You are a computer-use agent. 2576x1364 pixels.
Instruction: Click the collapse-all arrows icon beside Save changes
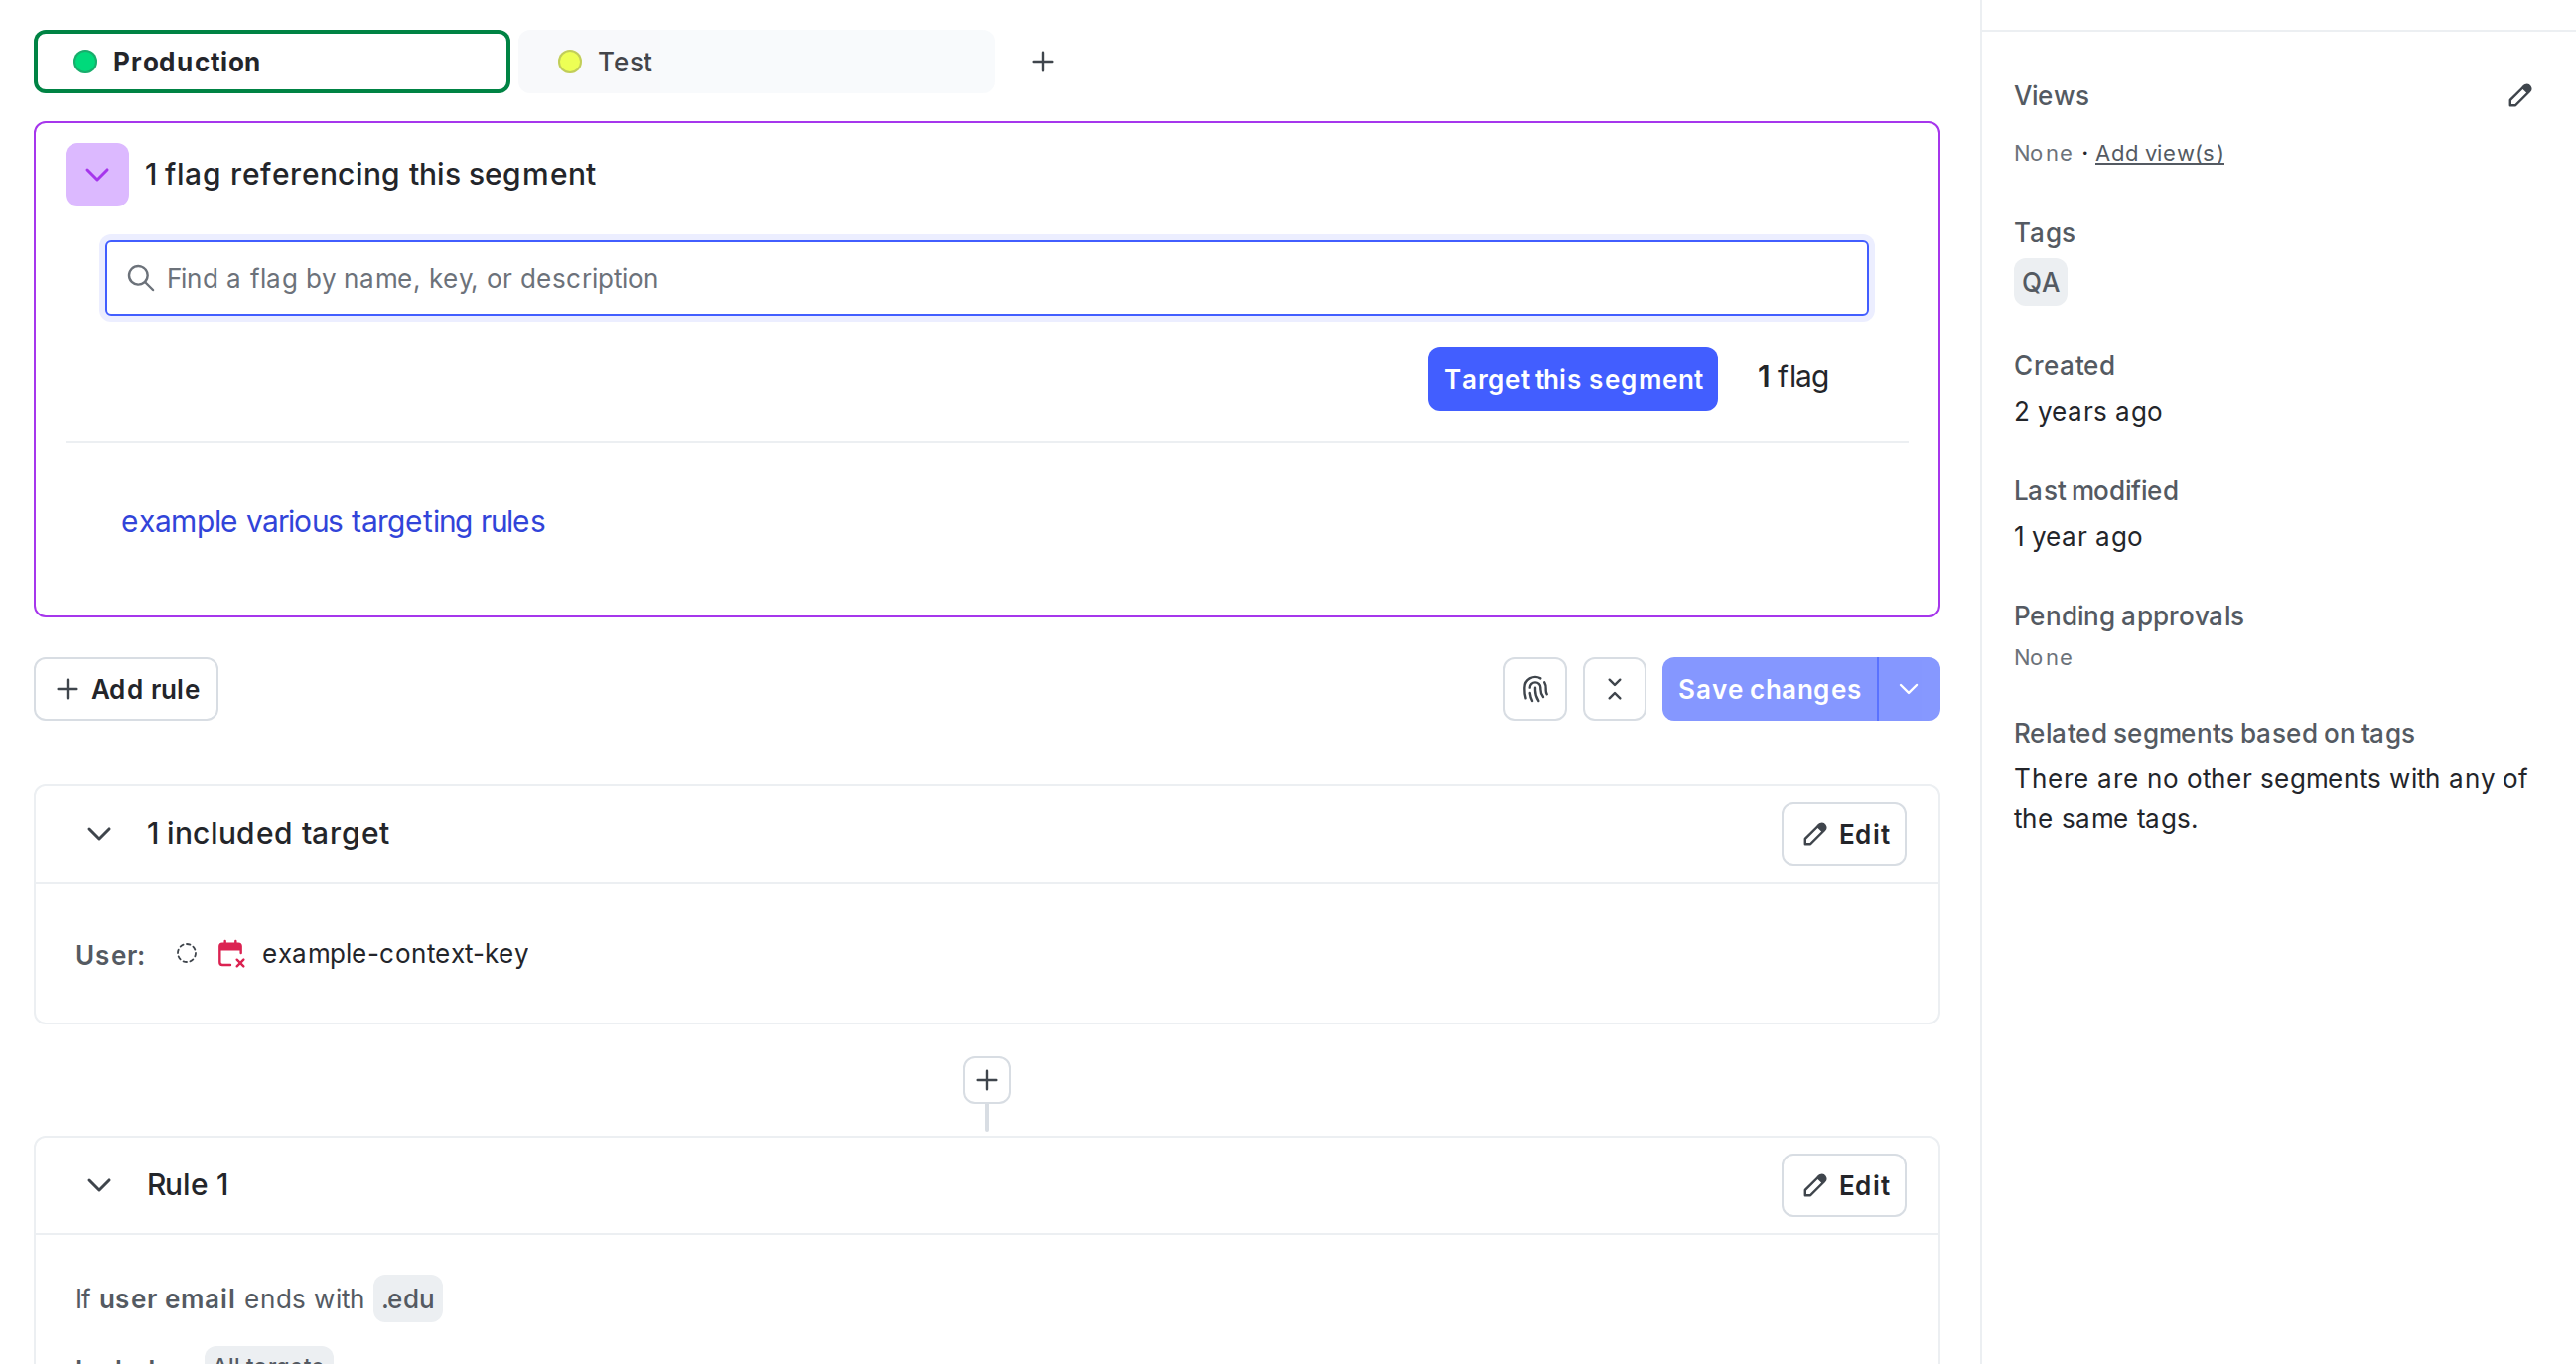(x=1613, y=688)
